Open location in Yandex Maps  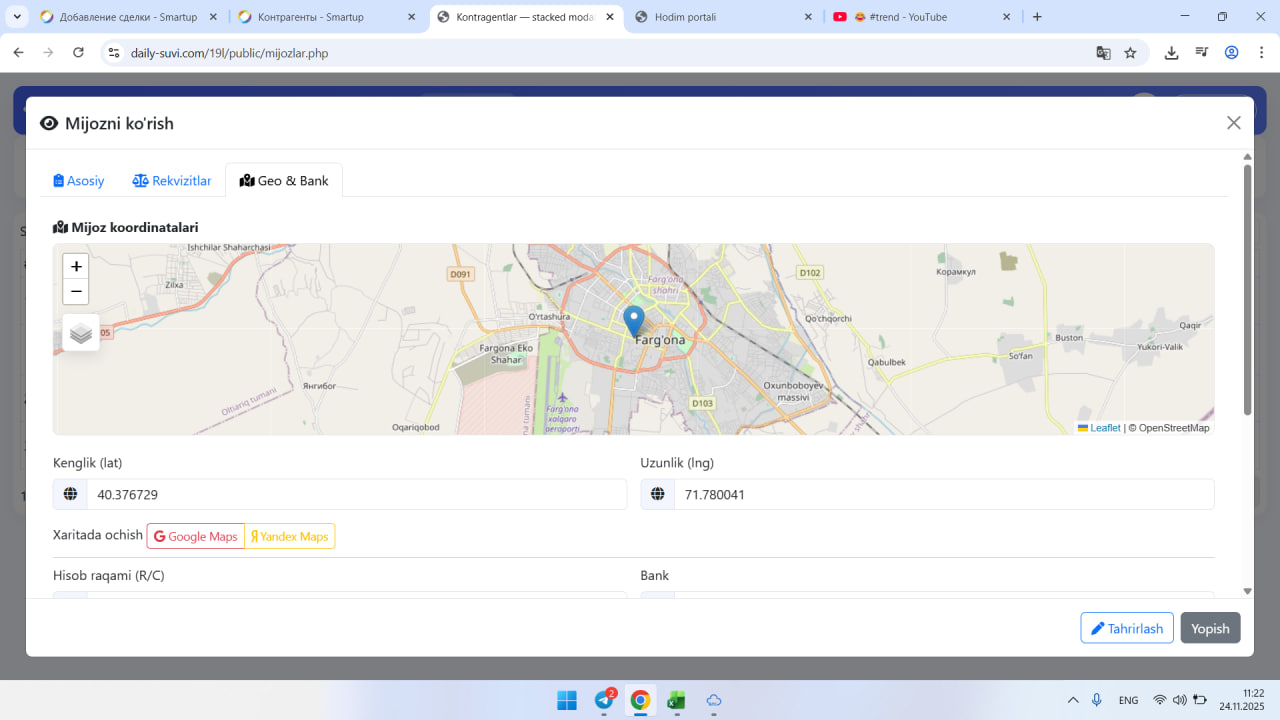290,536
